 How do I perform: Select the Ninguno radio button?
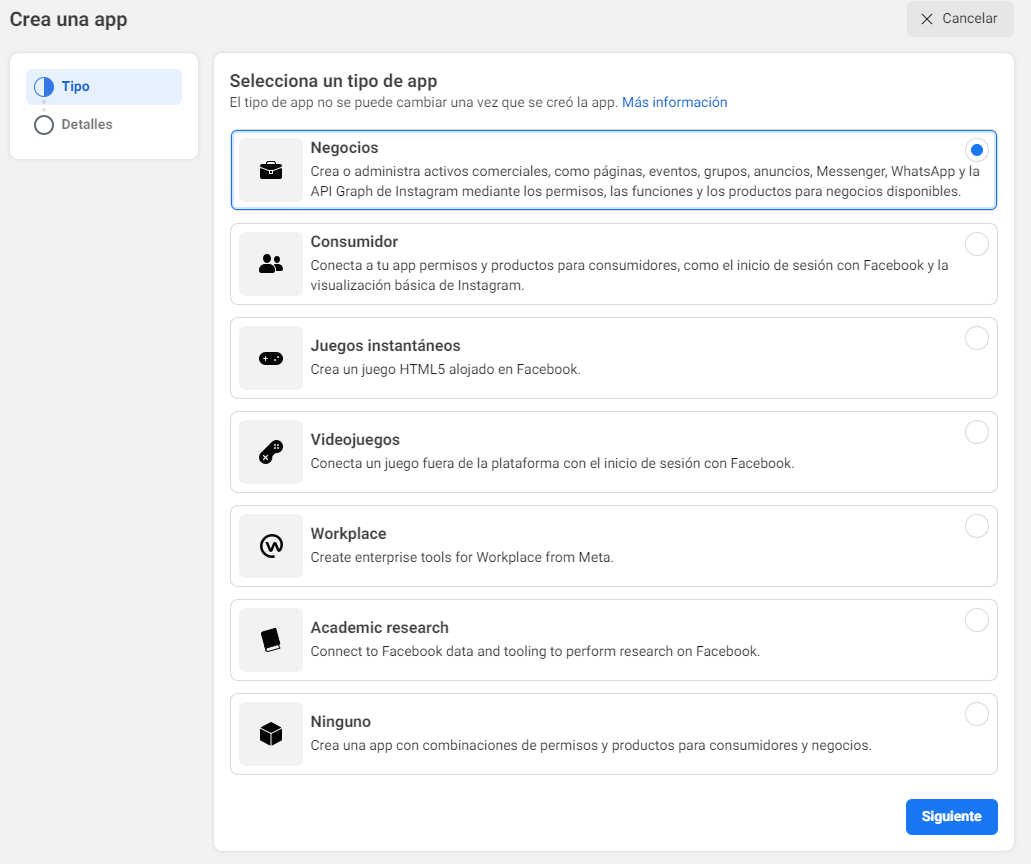coord(977,714)
